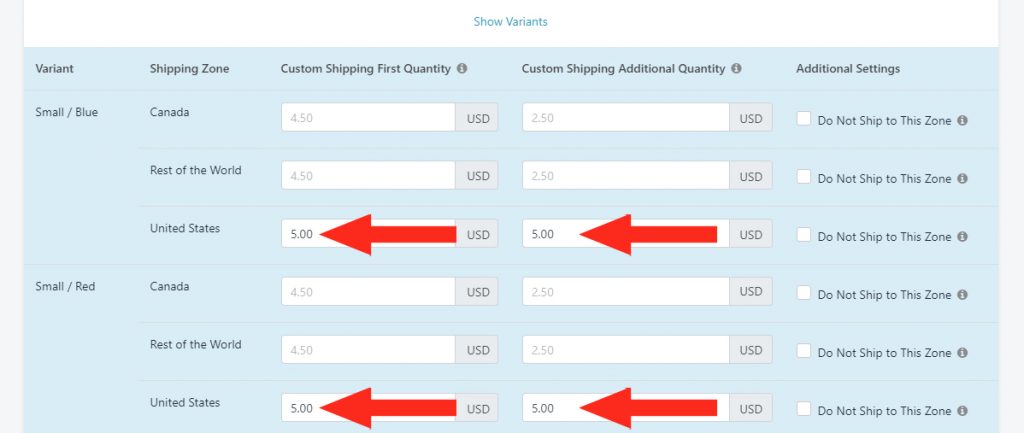
Task: Check Do Not Ship for Small / Blue Canada
Action: click(804, 118)
